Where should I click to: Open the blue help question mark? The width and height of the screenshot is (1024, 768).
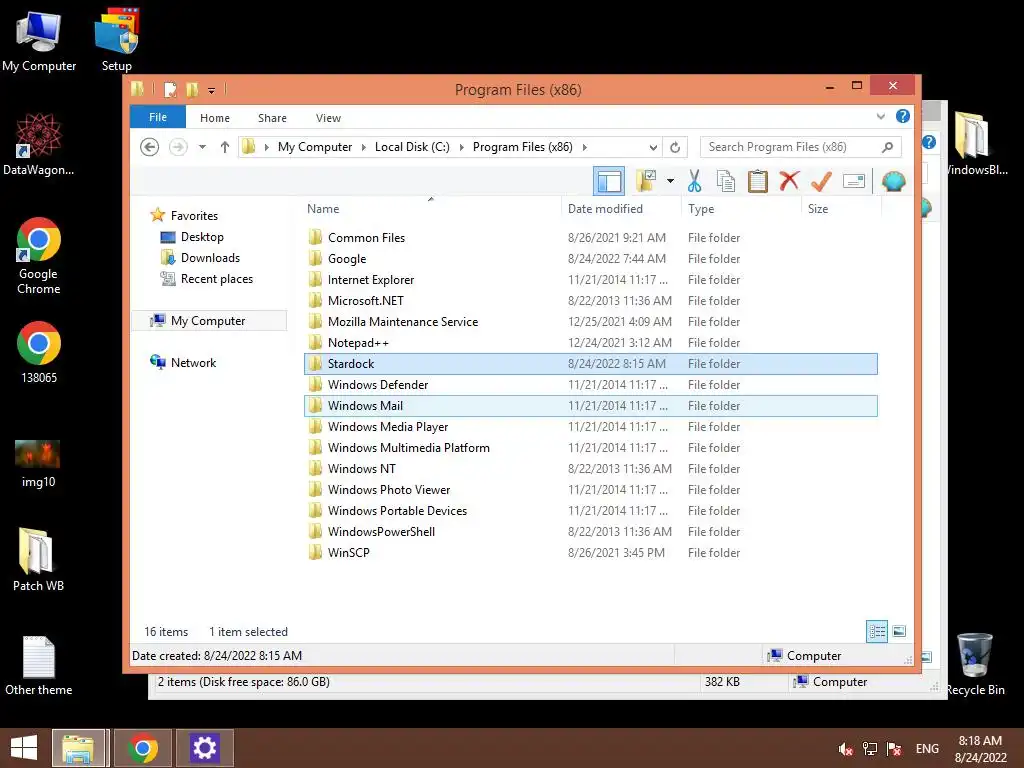click(x=903, y=116)
